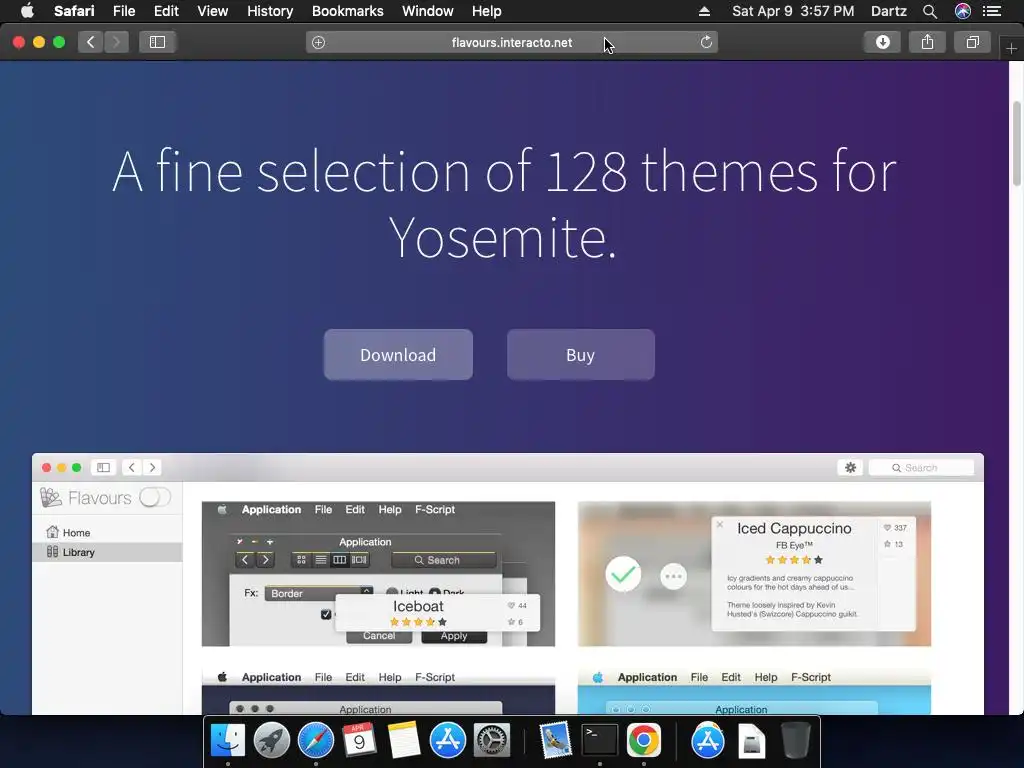Click the Flavours app logo

click(51, 498)
